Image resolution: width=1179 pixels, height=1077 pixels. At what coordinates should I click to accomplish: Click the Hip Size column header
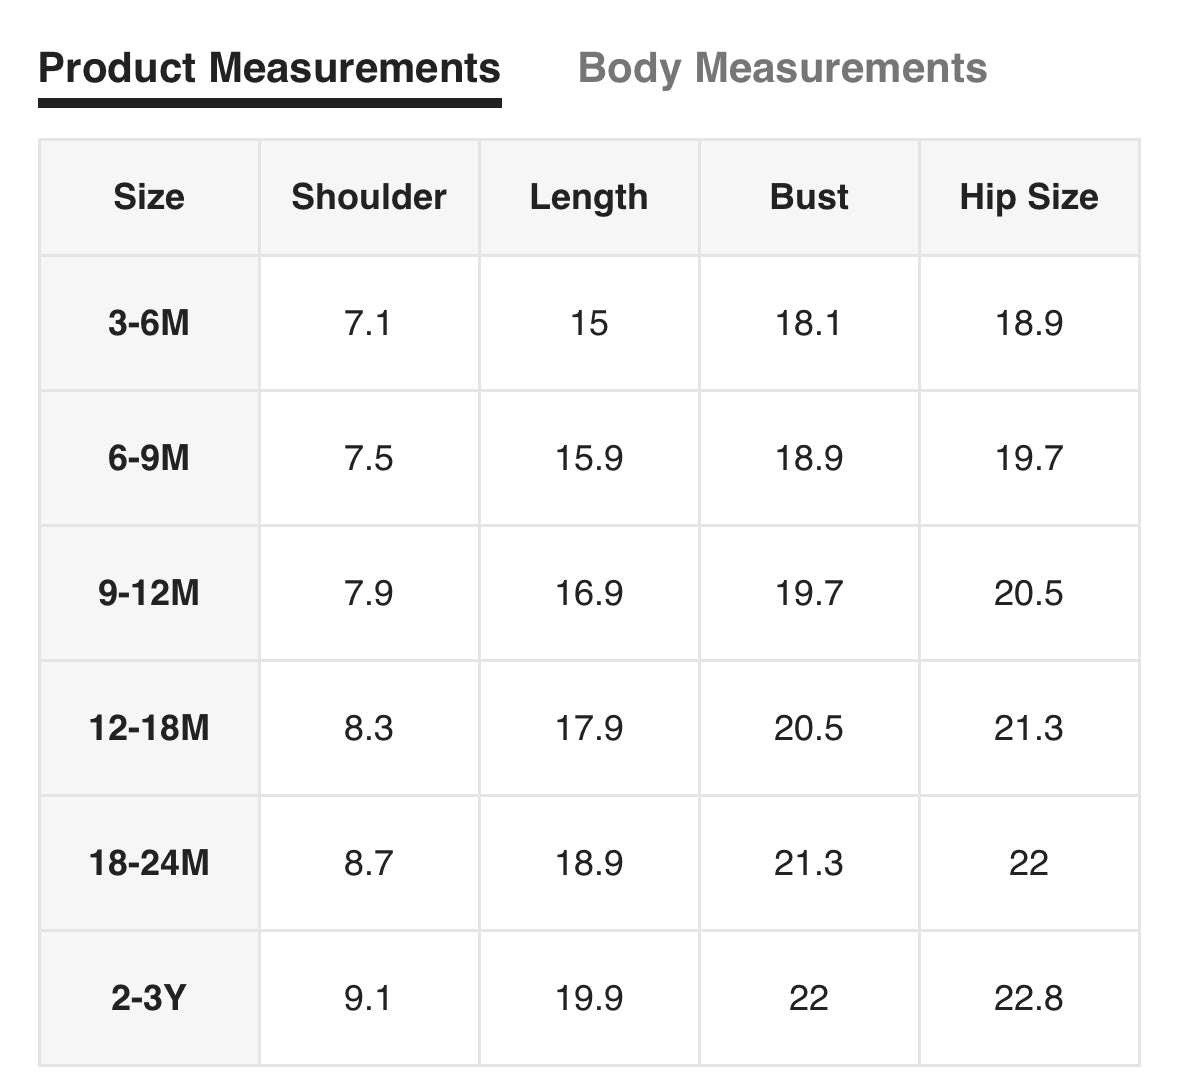coord(1028,197)
